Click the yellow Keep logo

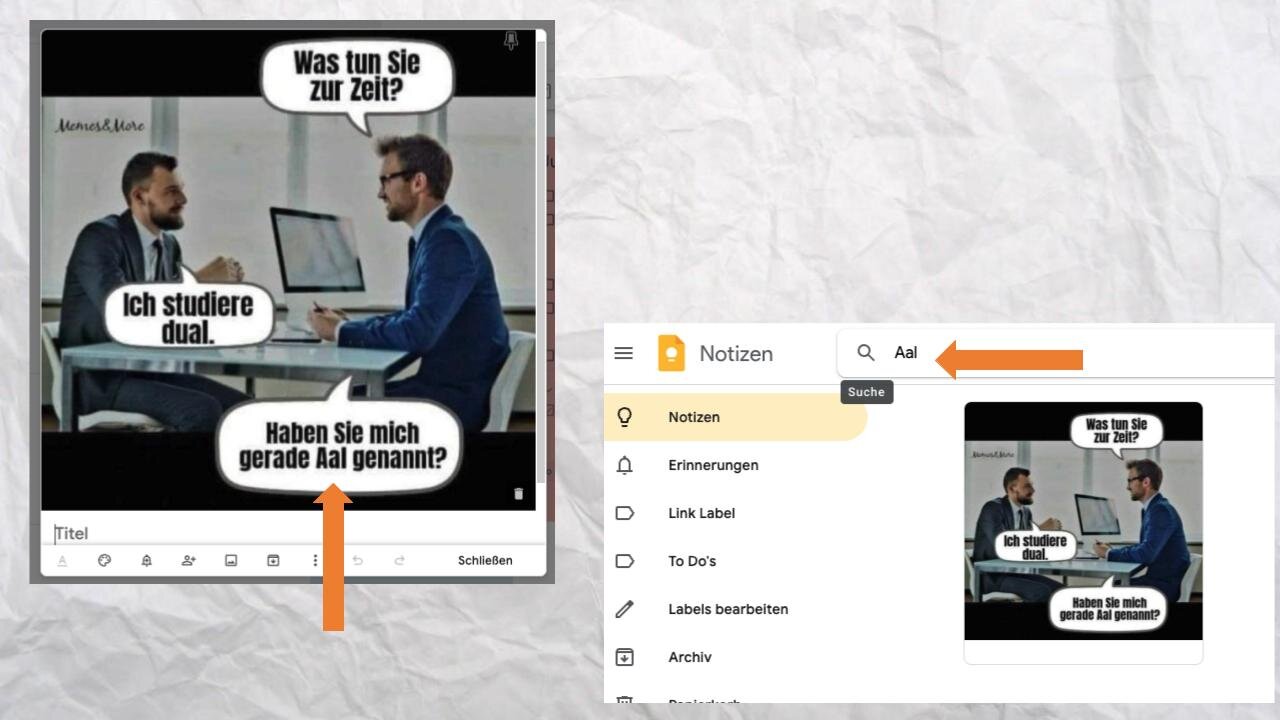coord(671,353)
